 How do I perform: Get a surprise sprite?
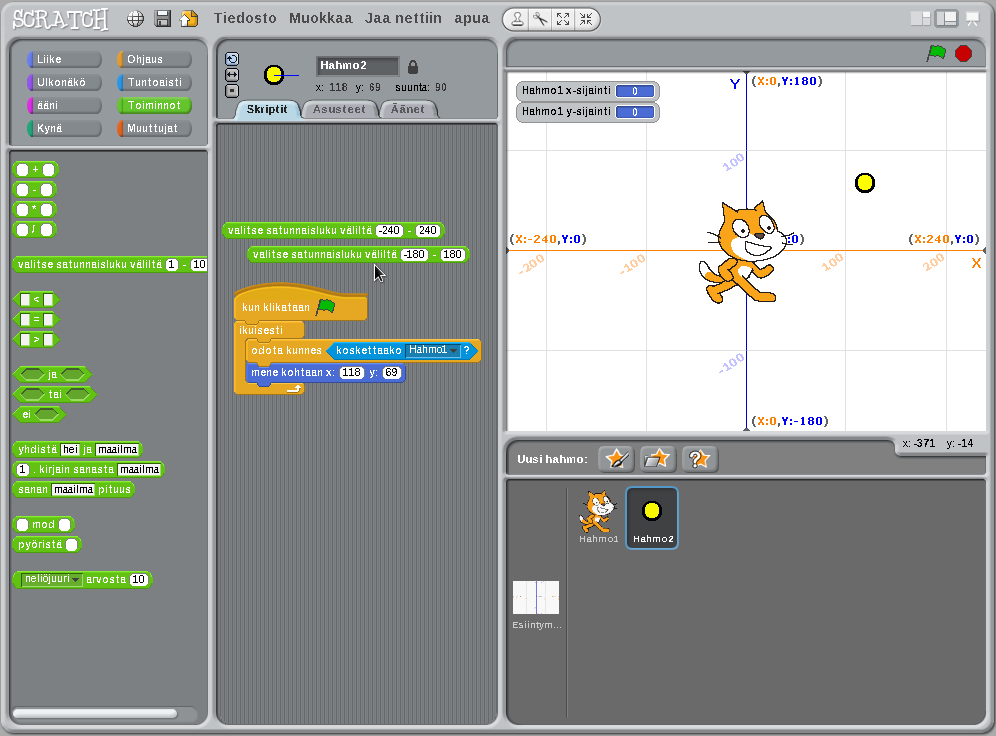point(699,458)
